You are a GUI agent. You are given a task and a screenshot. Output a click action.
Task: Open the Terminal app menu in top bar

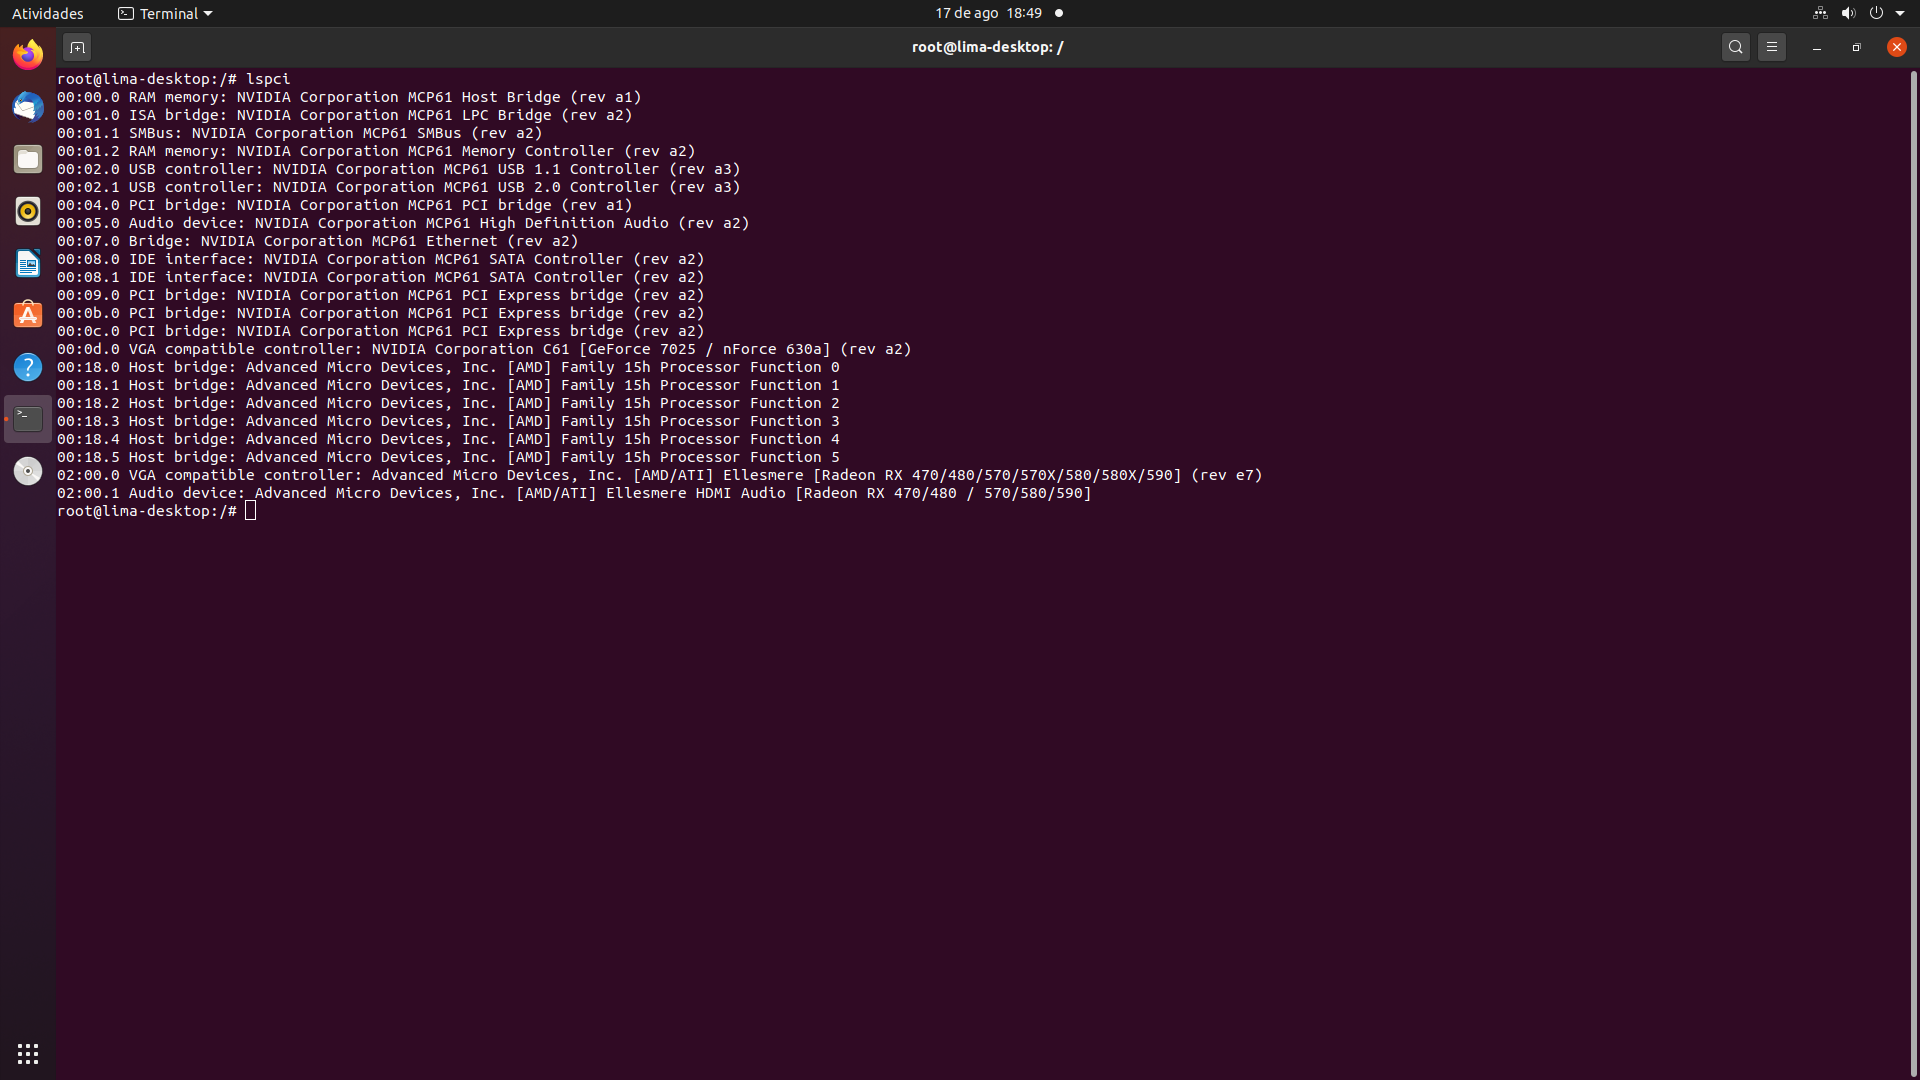[x=165, y=13]
